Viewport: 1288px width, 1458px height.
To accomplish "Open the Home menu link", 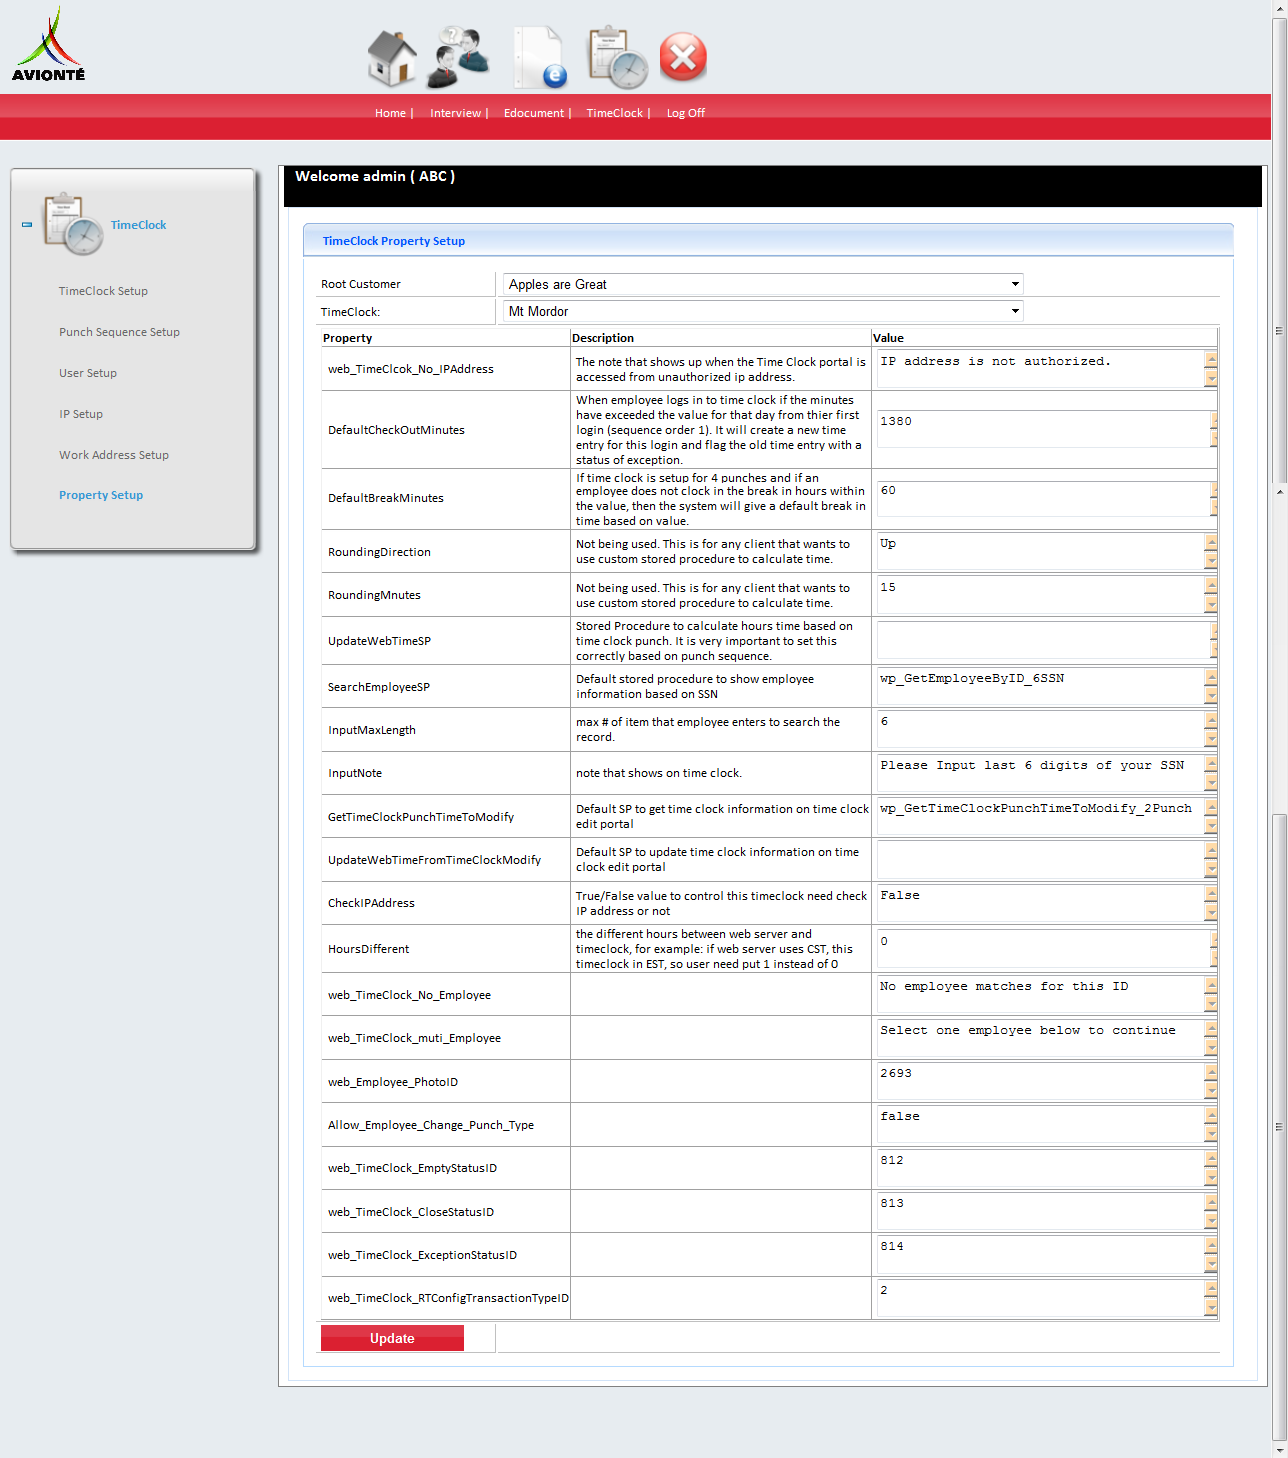I will [390, 113].
